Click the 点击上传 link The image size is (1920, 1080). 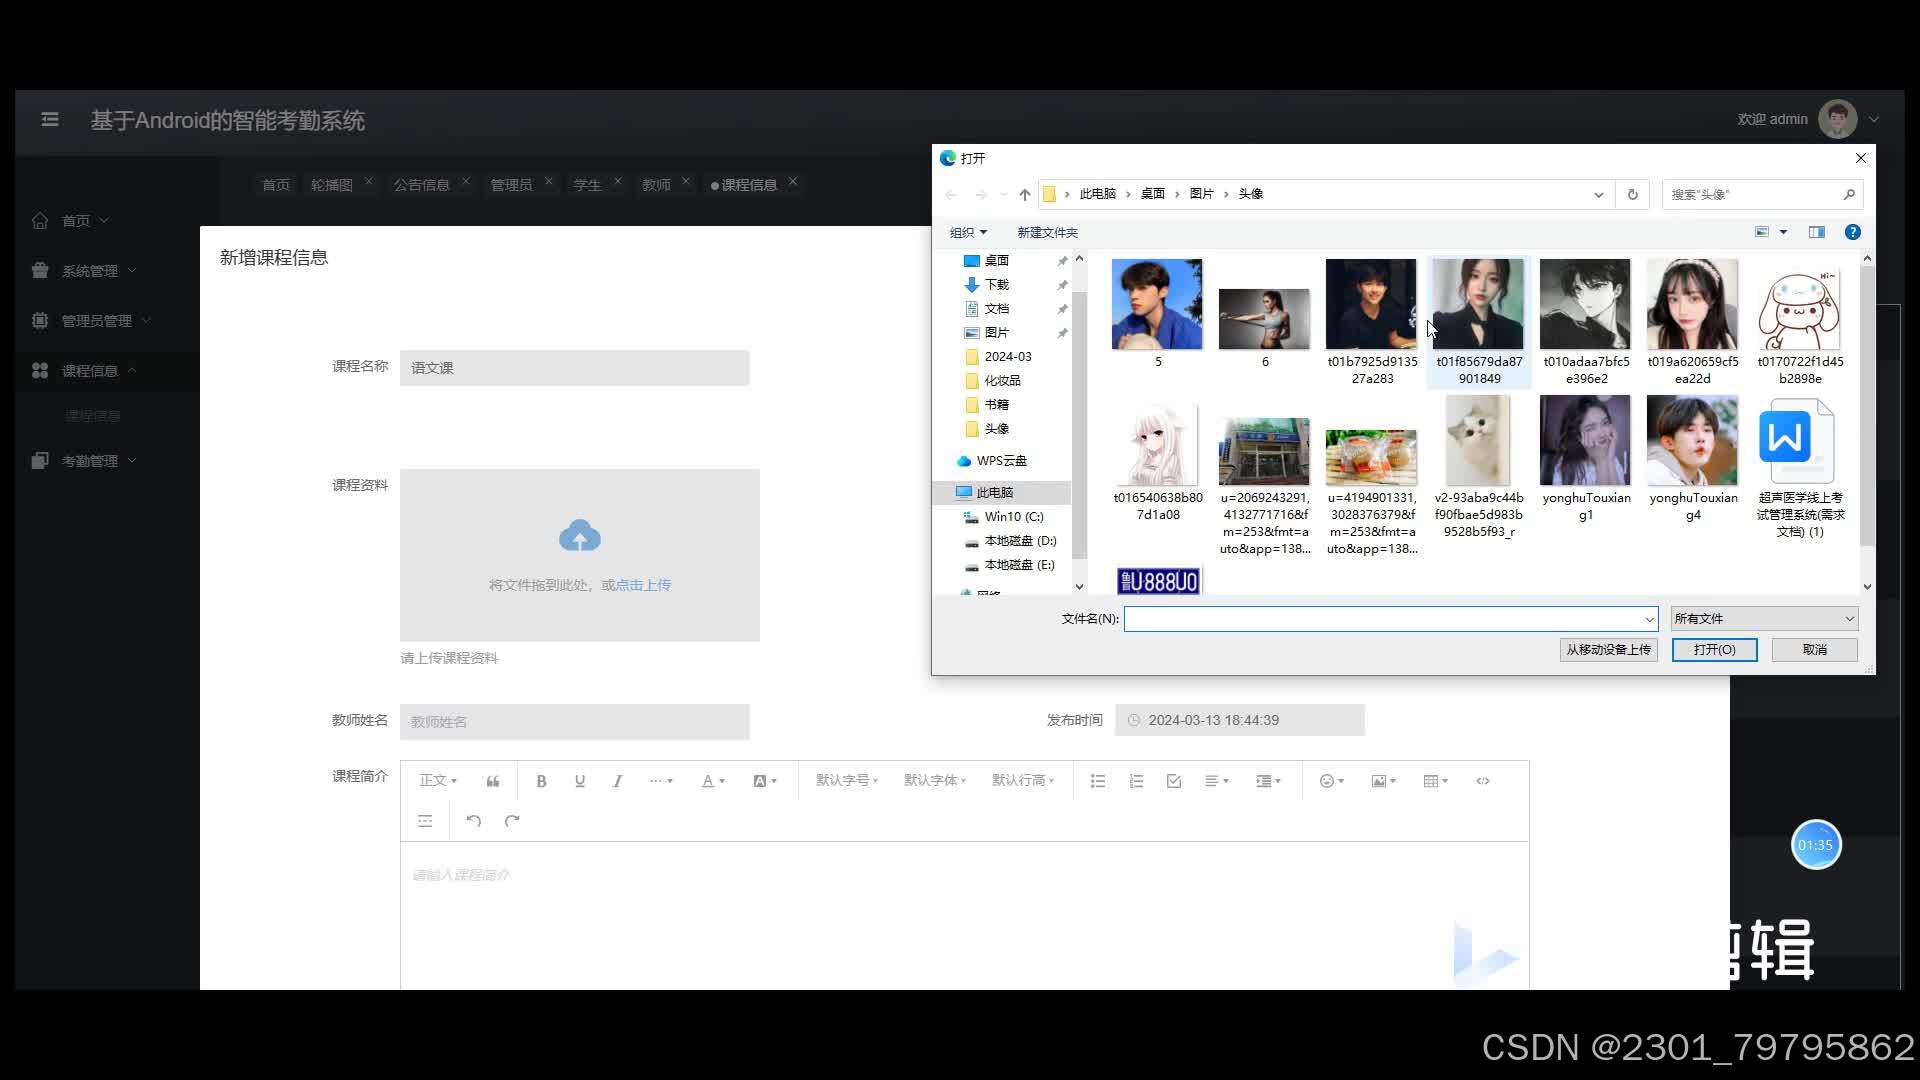point(643,585)
